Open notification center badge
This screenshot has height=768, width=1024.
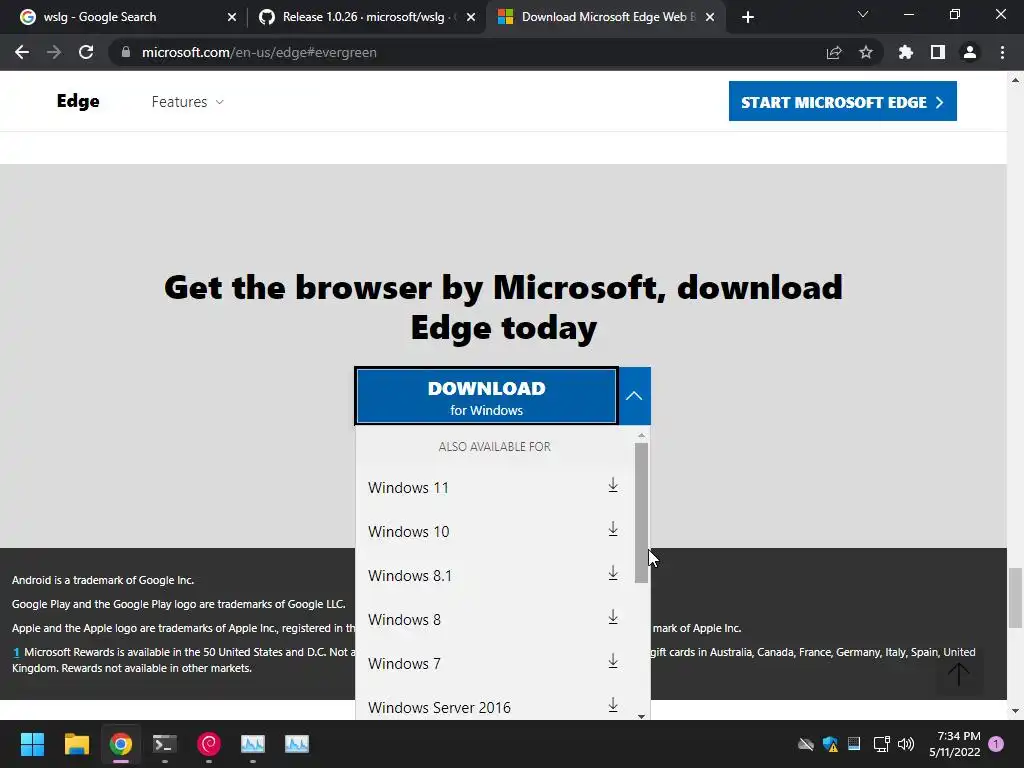tap(996, 744)
